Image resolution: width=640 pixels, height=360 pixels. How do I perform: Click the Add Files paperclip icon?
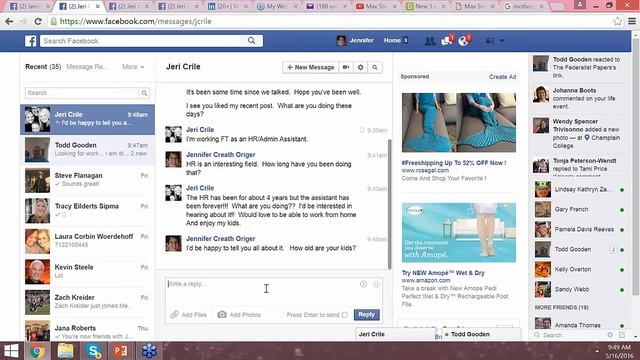coord(175,315)
